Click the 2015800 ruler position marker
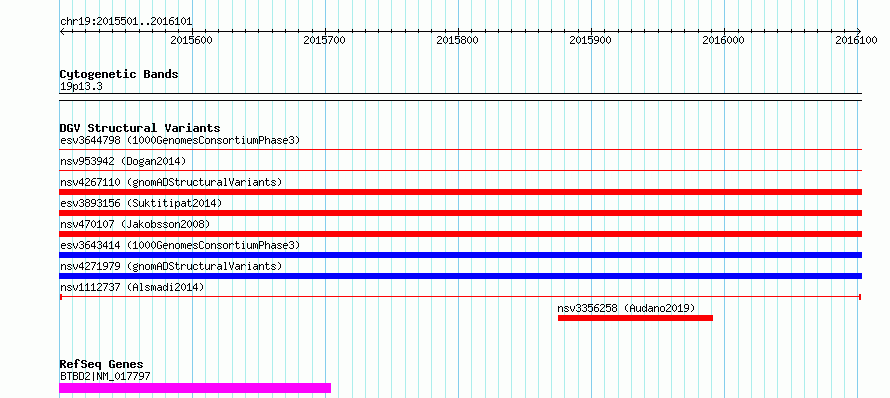 click(457, 40)
